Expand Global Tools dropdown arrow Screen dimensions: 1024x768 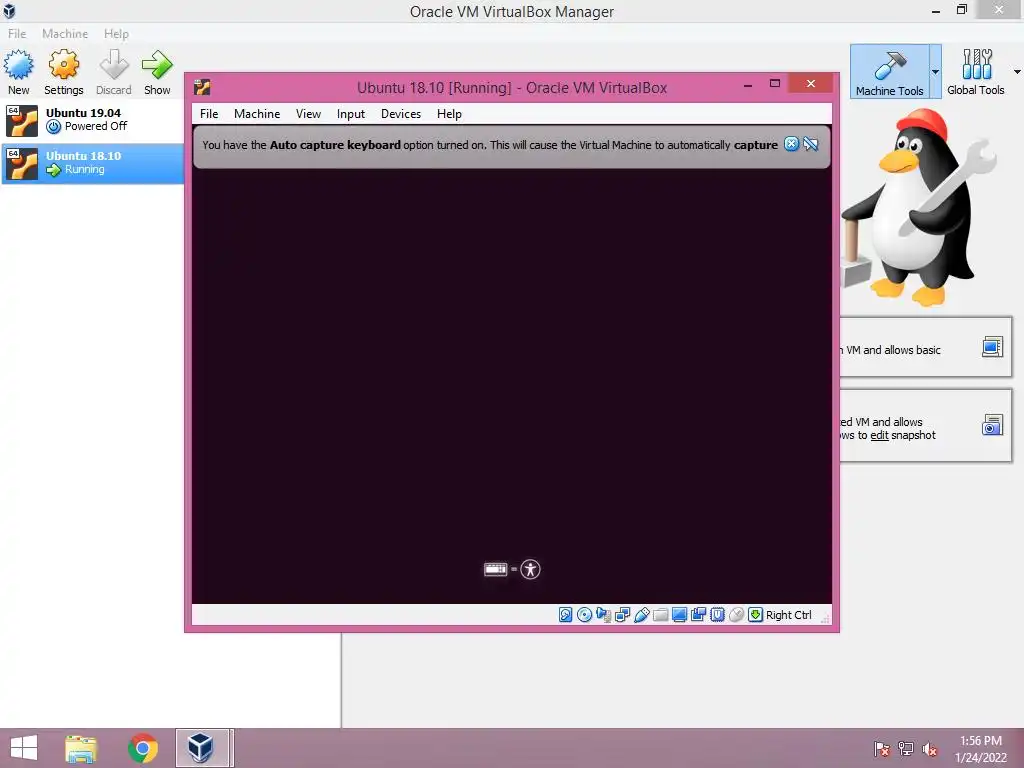point(1017,72)
